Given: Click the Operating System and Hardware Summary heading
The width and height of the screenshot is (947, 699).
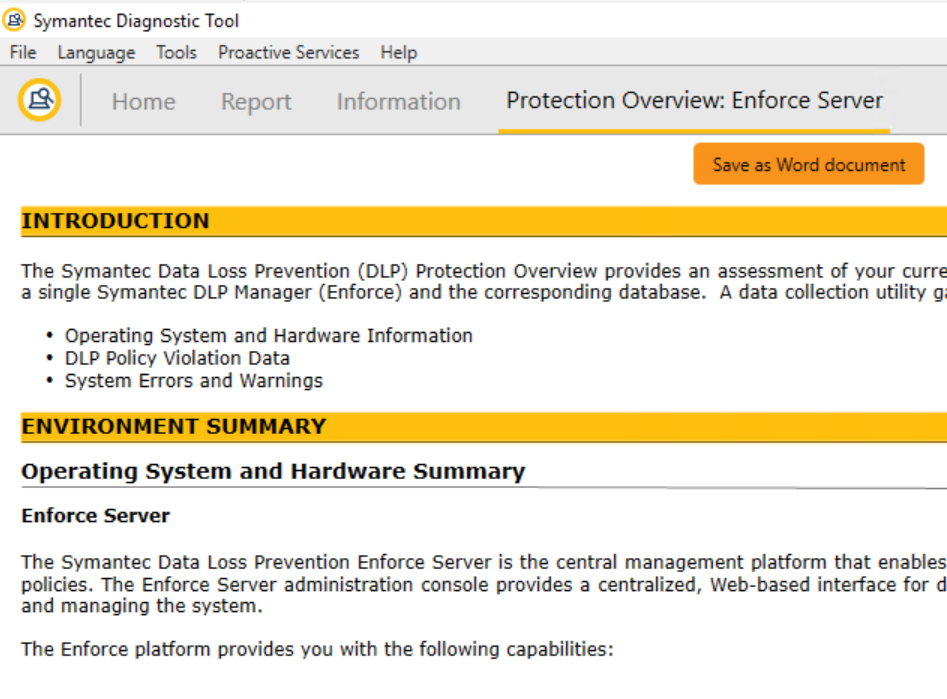Looking at the screenshot, I should click(273, 471).
